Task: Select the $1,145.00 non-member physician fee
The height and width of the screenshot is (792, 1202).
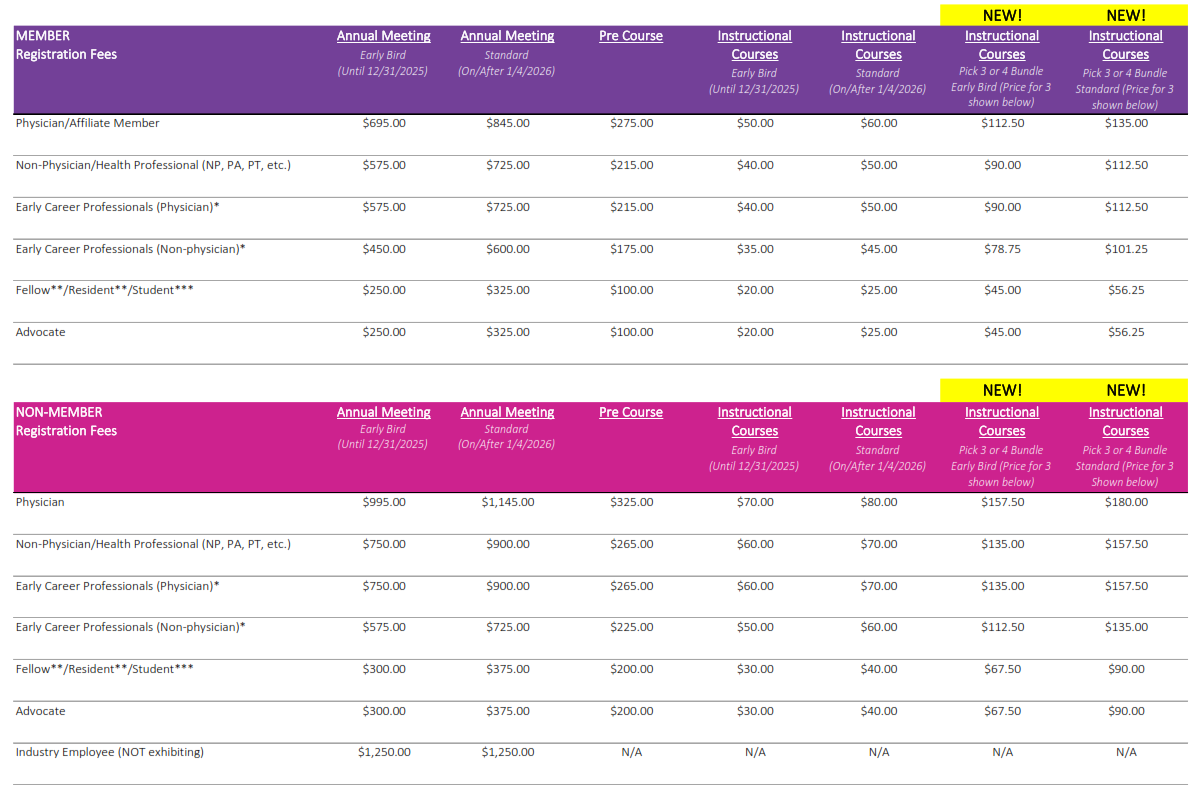Action: [508, 502]
